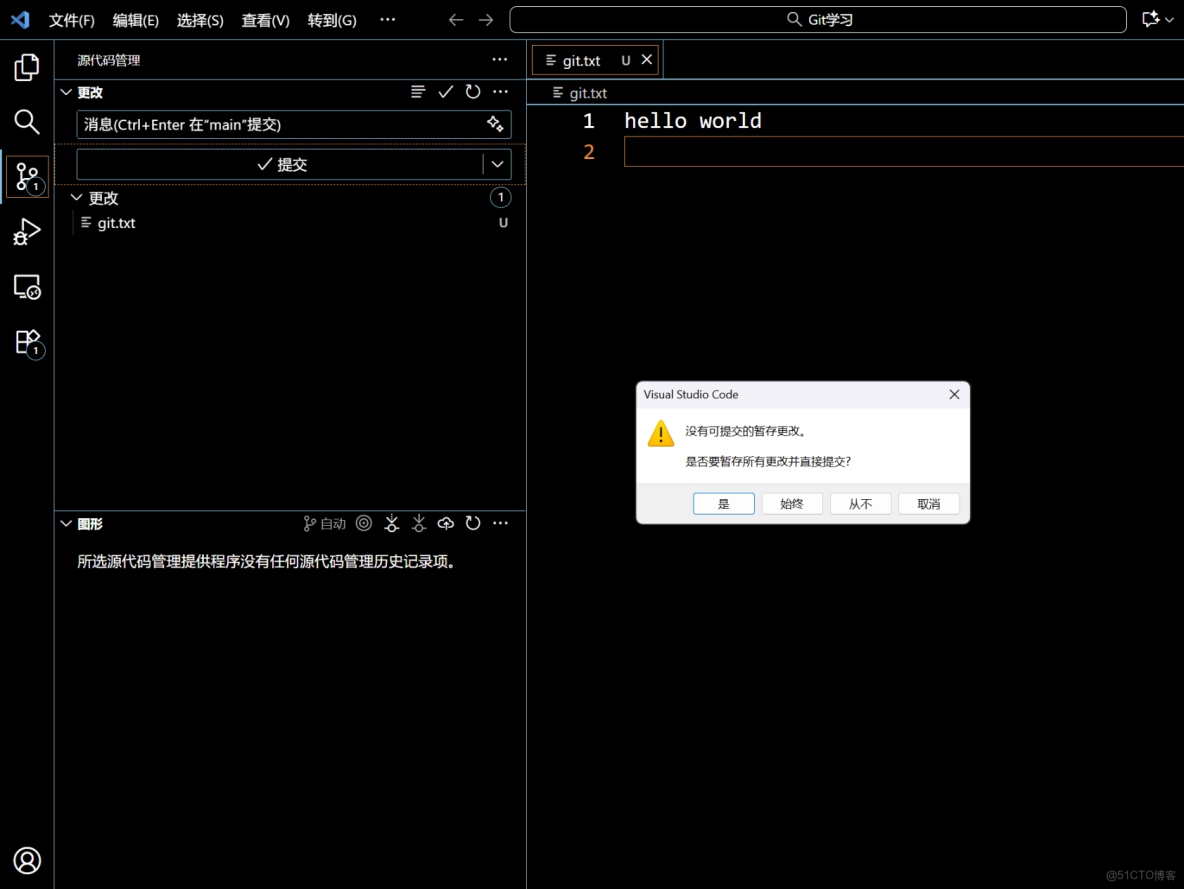Open the Remote Explorer icon
Viewport: 1184px width, 889px height.
point(26,287)
